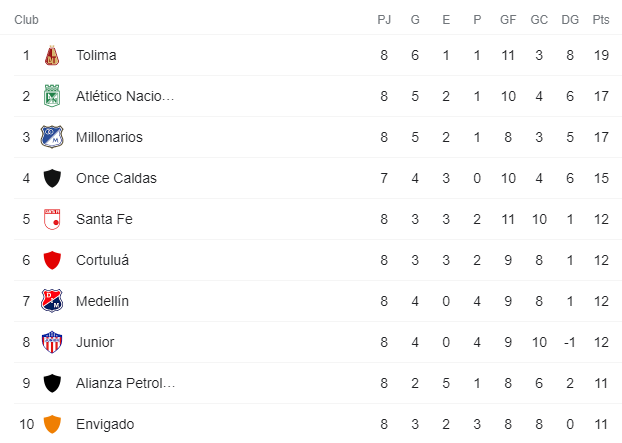Click the PJ column header

pyautogui.click(x=384, y=19)
